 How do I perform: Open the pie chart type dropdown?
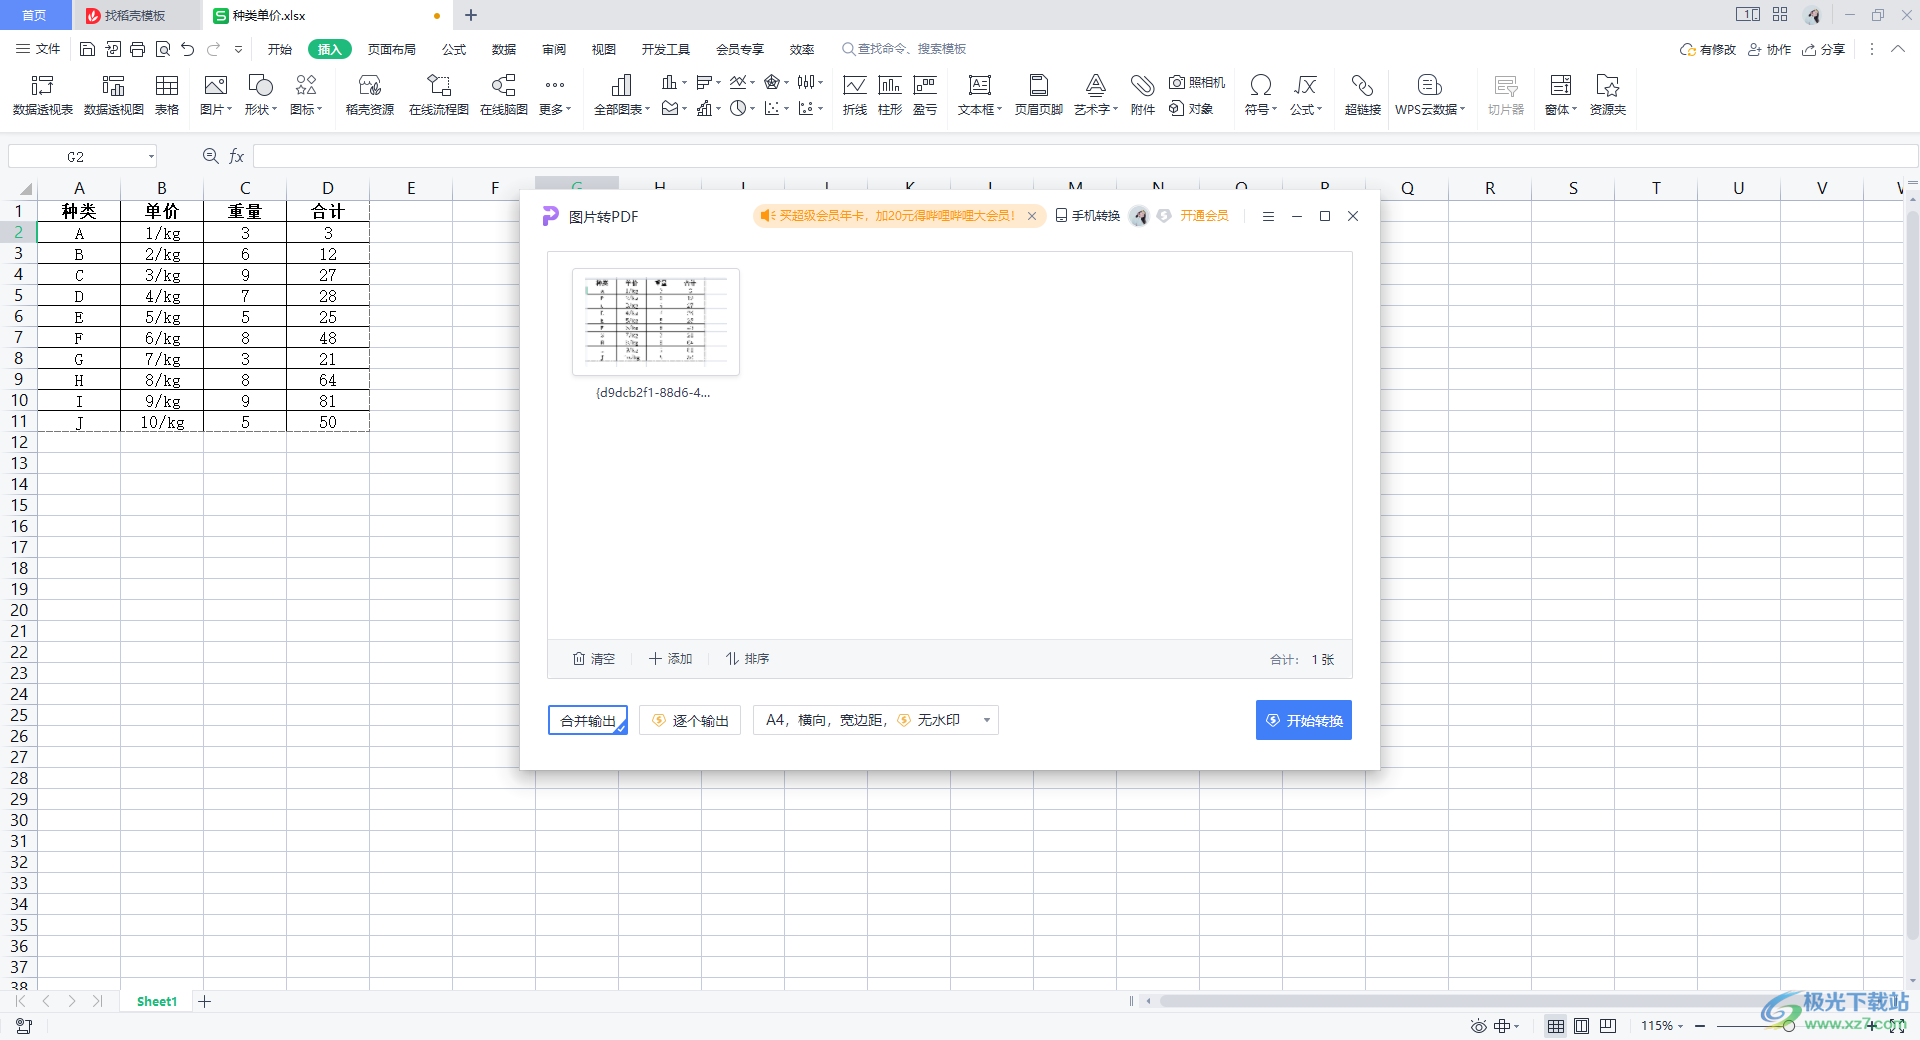[742, 108]
